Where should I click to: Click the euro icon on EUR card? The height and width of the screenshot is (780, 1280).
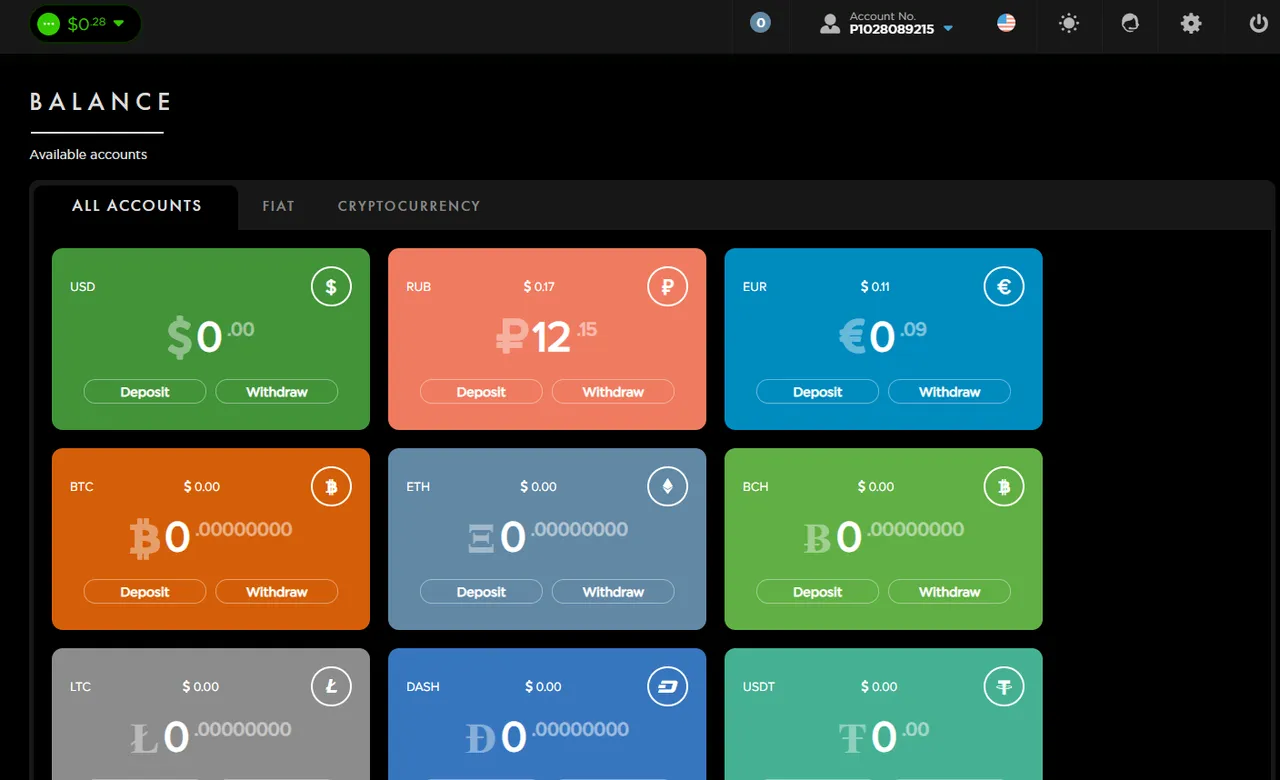[1004, 287]
